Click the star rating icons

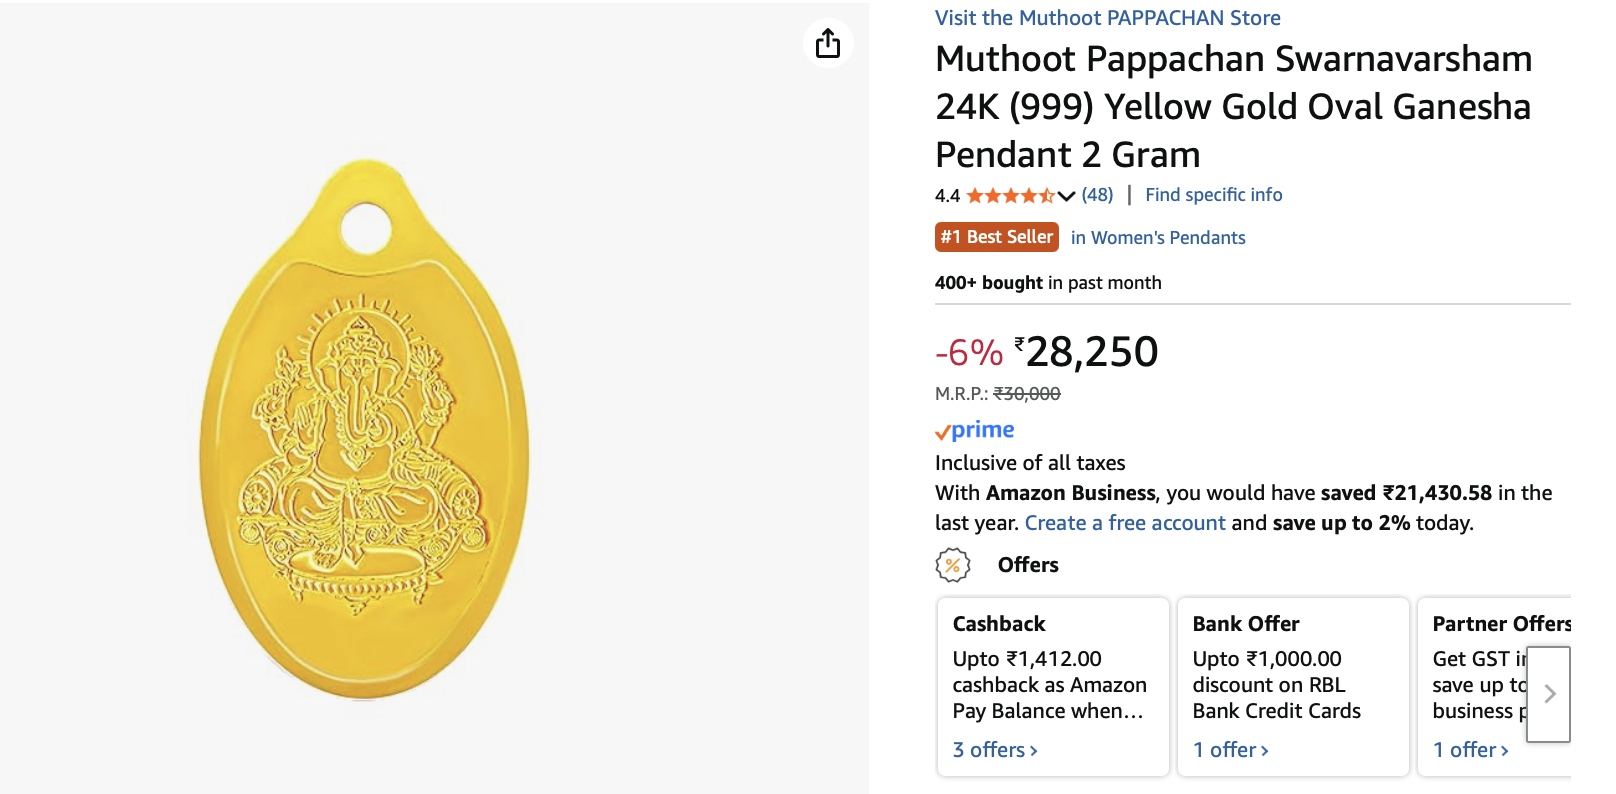point(1009,196)
